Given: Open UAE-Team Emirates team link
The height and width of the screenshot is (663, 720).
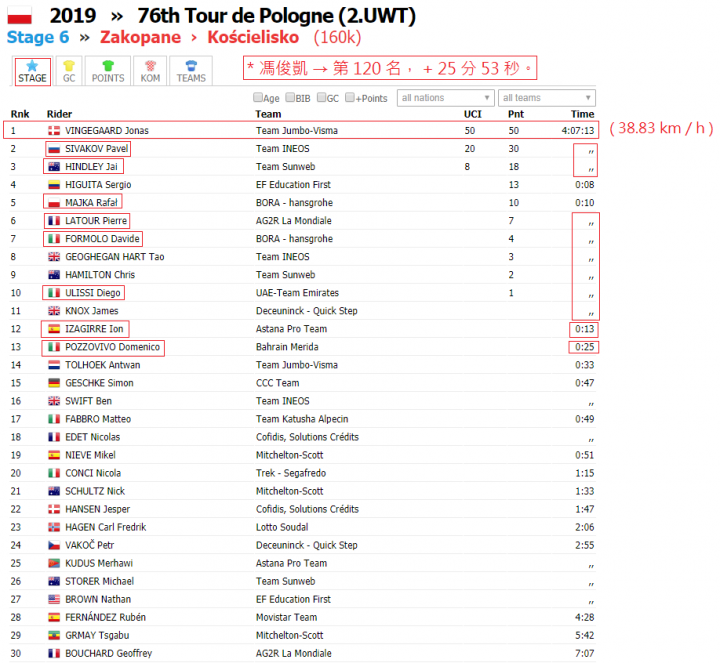Looking at the screenshot, I should 297,293.
